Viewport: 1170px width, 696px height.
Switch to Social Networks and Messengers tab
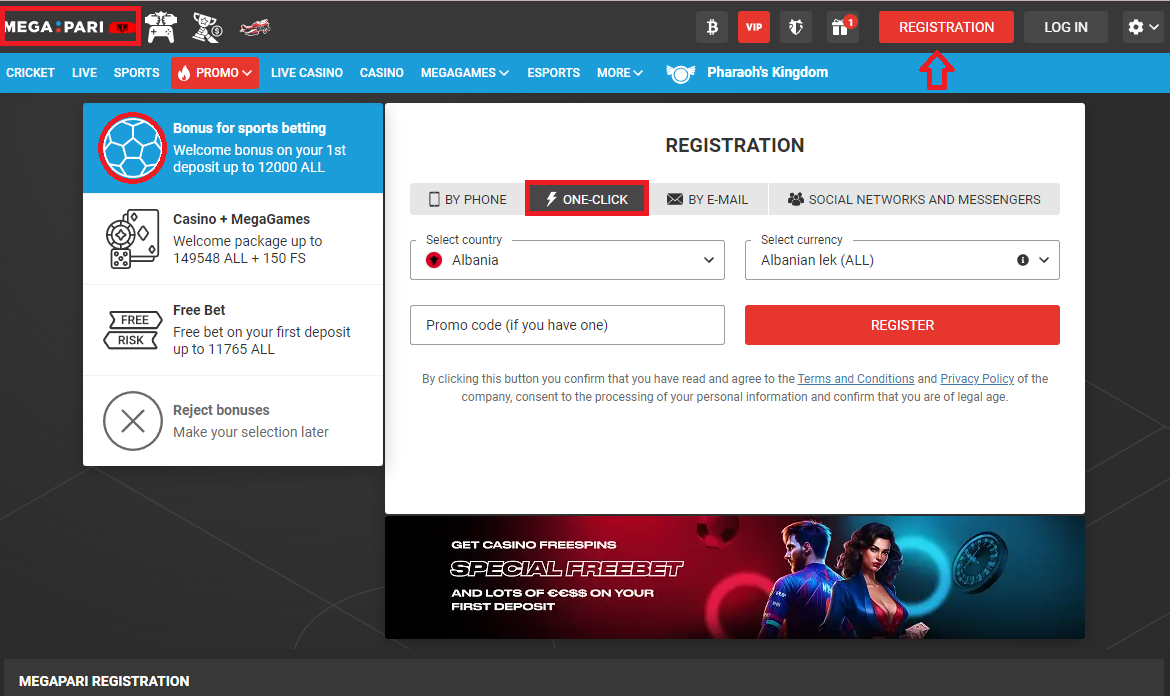(x=914, y=199)
